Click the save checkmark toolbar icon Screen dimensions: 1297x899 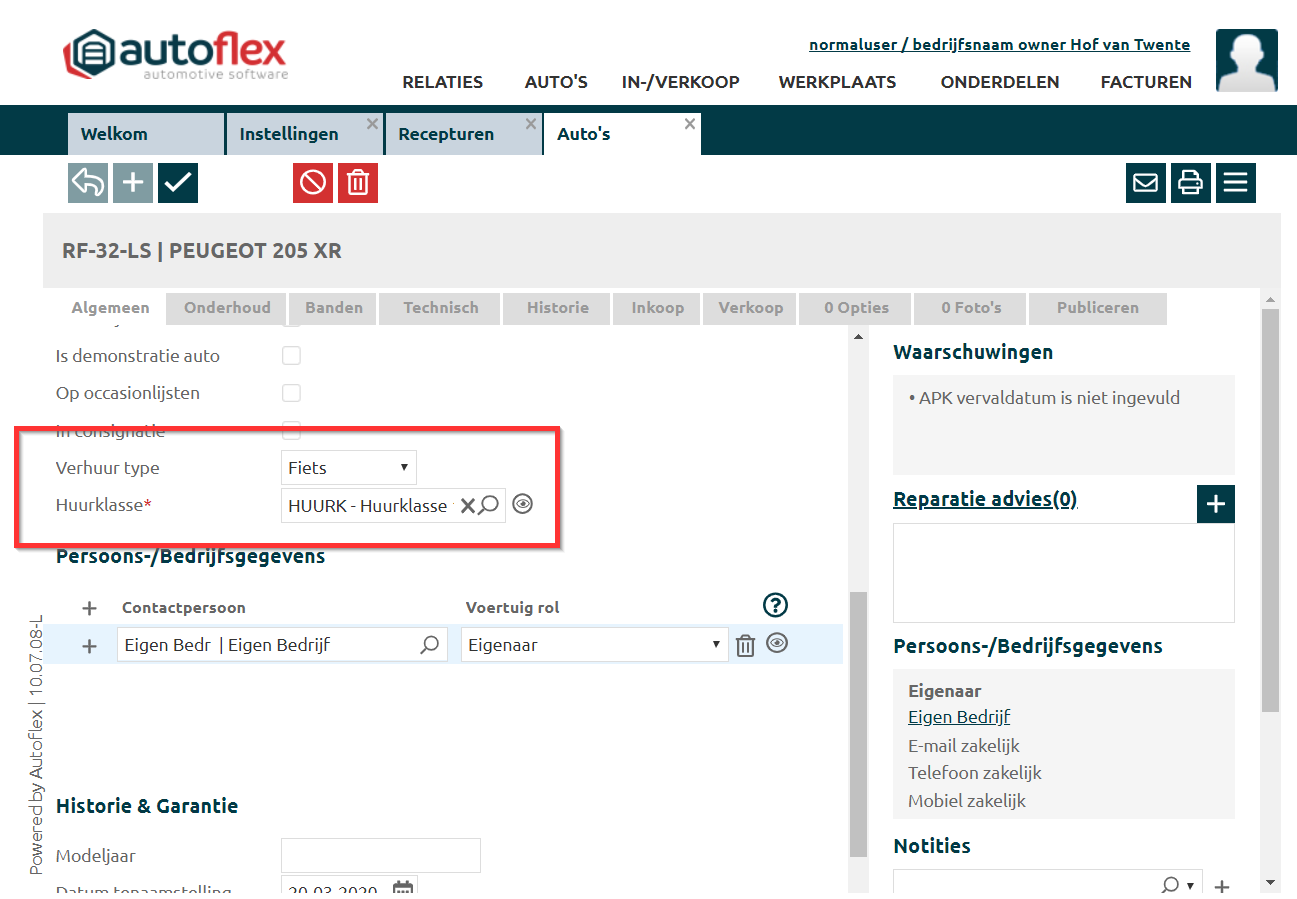[178, 183]
